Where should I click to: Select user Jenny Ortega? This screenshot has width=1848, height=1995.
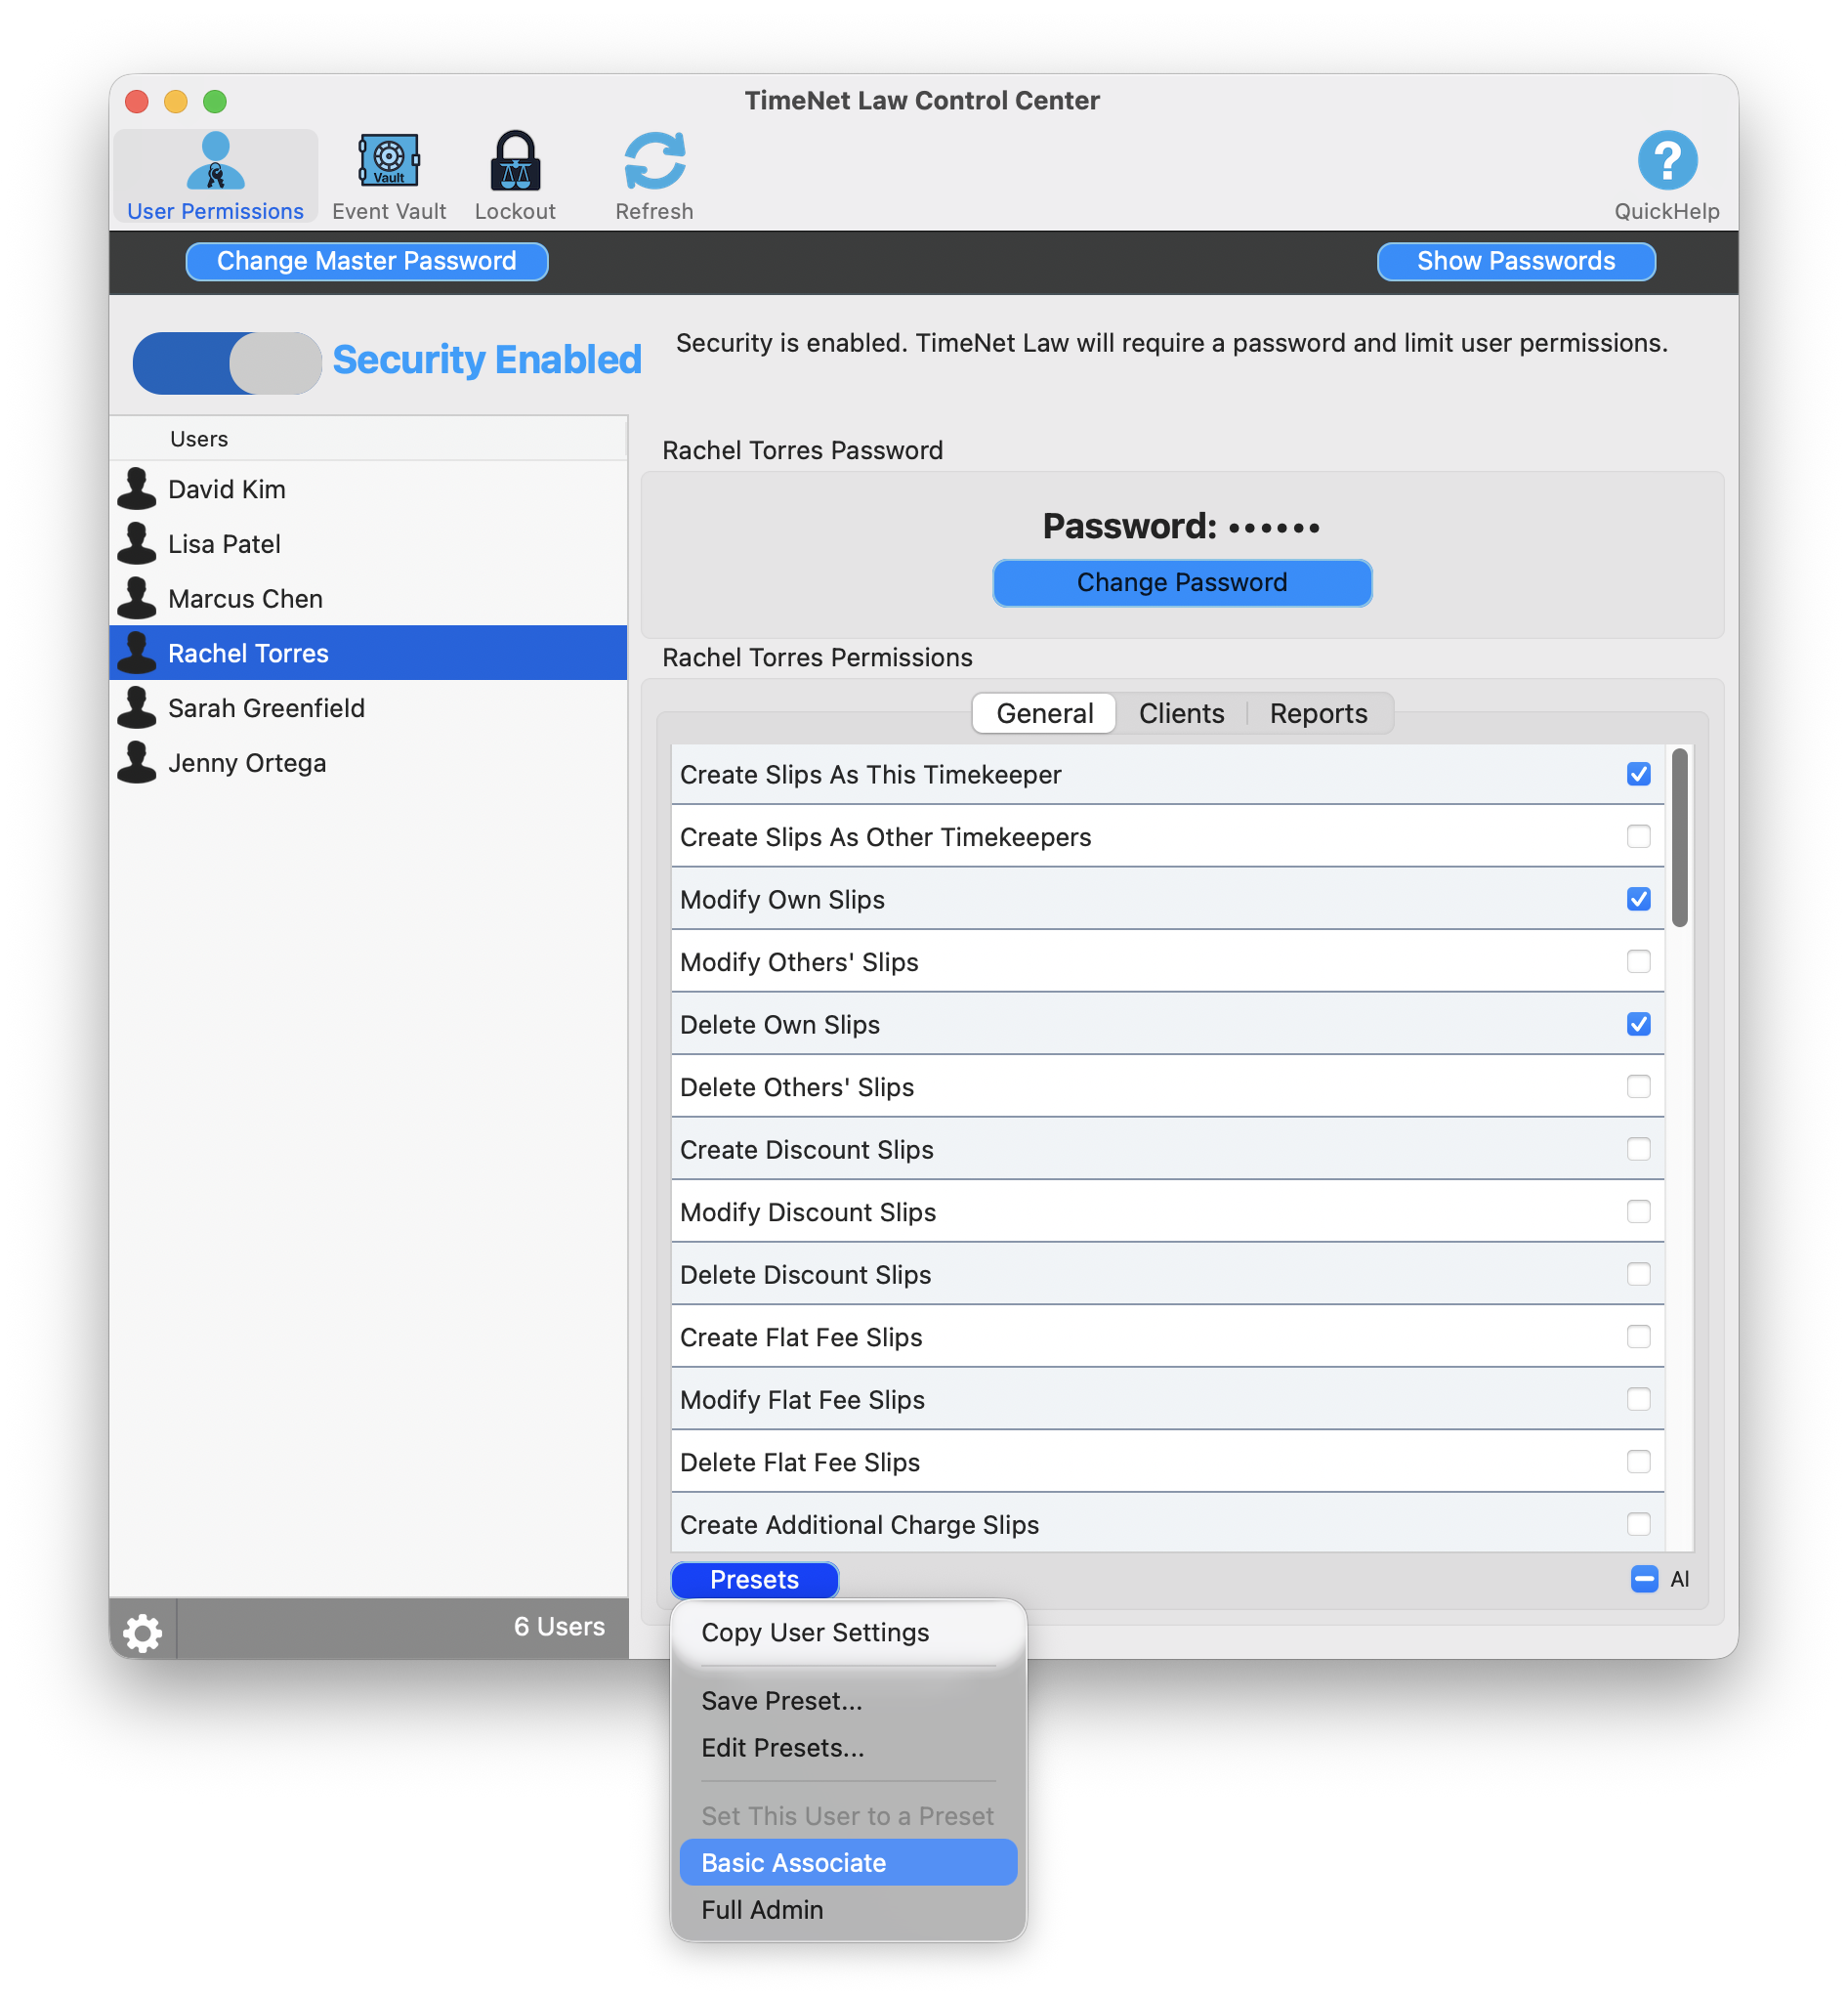(368, 763)
